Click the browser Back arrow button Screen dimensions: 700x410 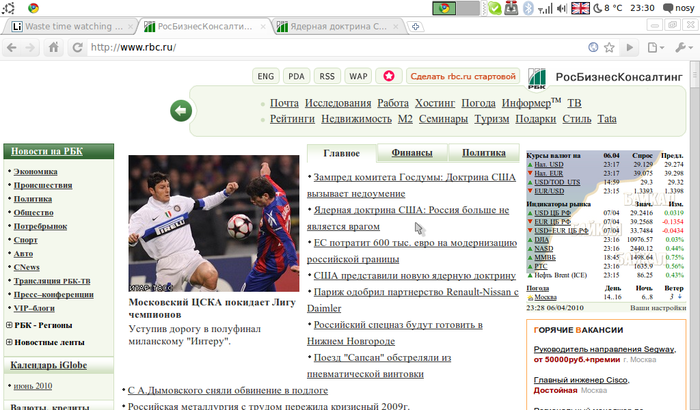tap(12, 47)
